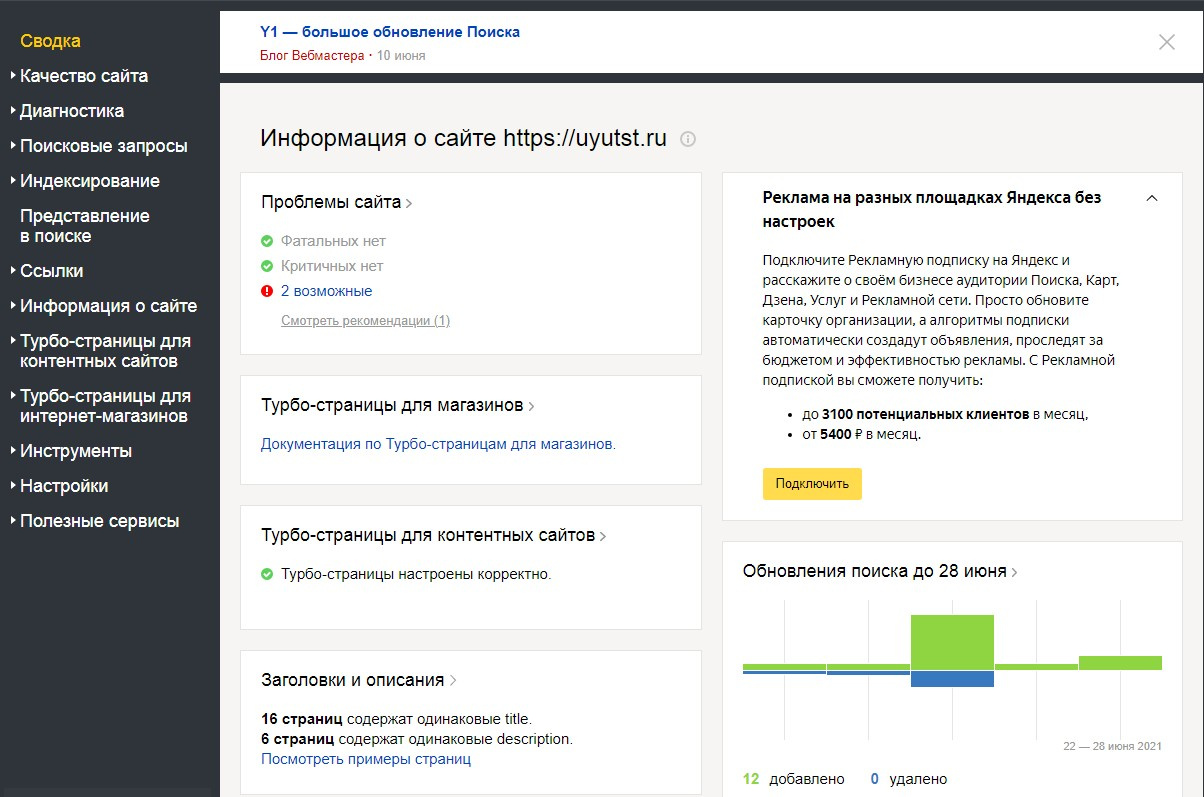The height and width of the screenshot is (797, 1204).
Task: Open Представление в поиске sidebar item
Action: point(85,226)
